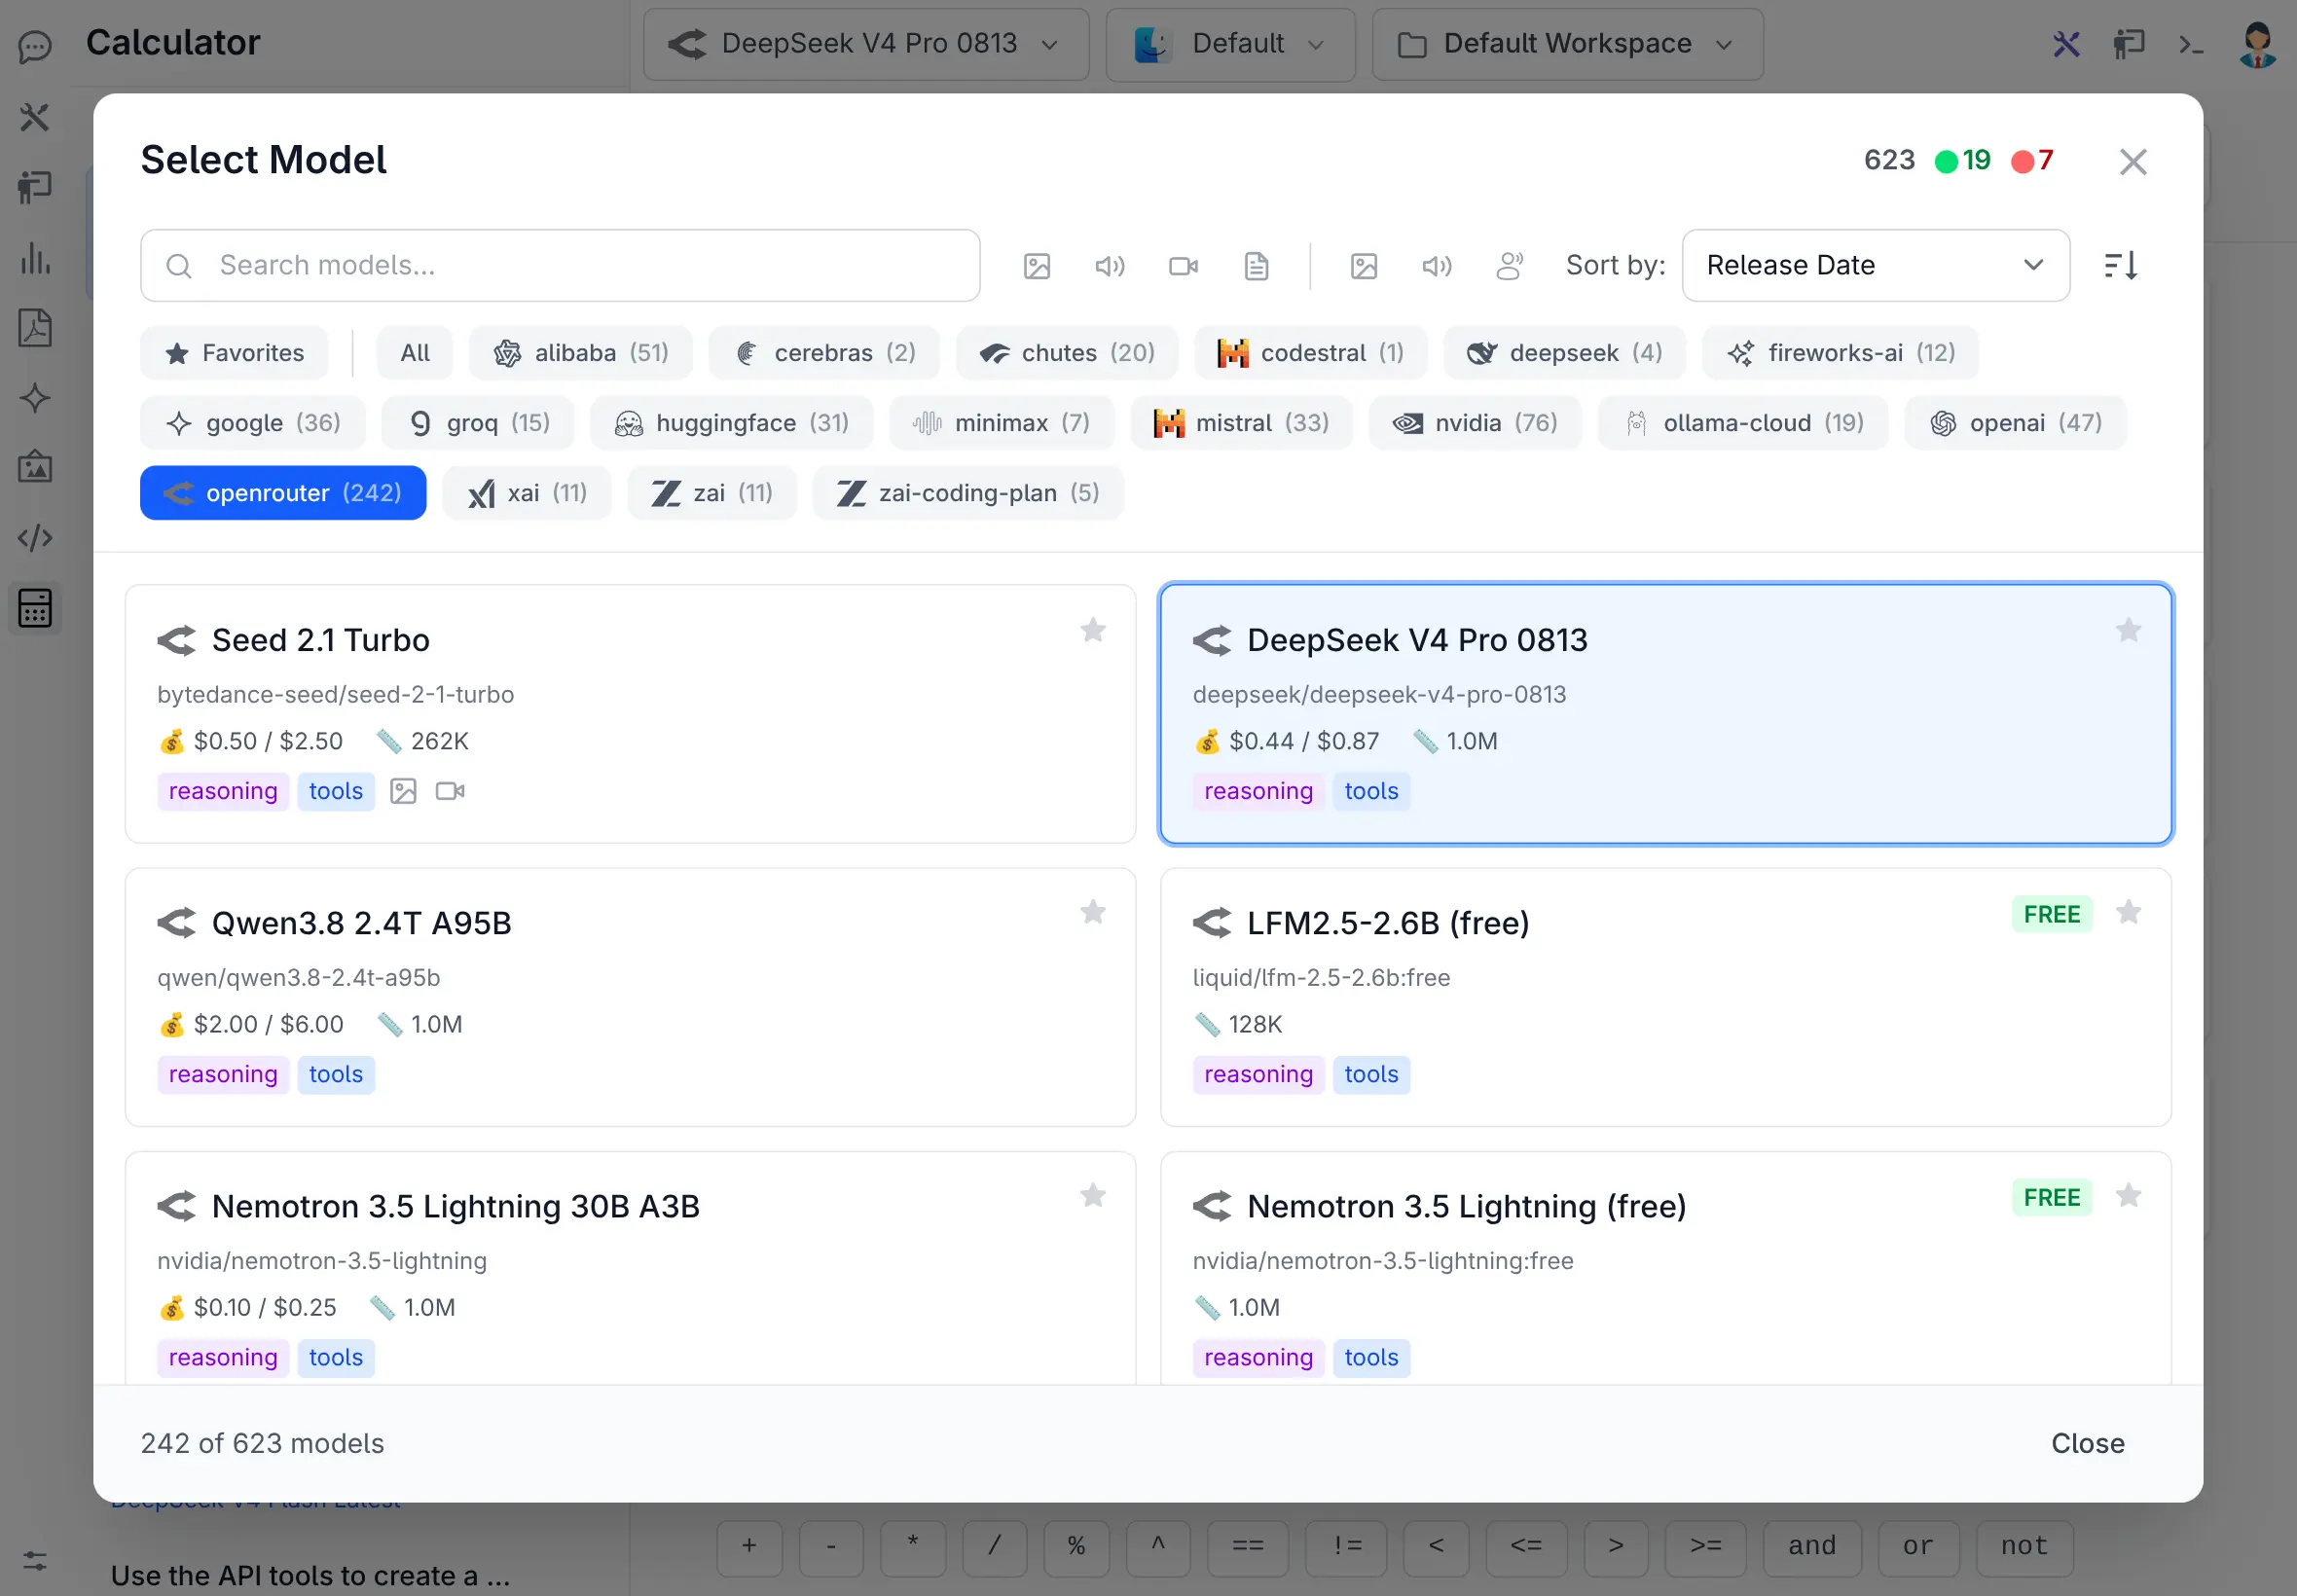Star the LFM2.5-2.6B (free) model
The image size is (2297, 1596).
[2129, 912]
